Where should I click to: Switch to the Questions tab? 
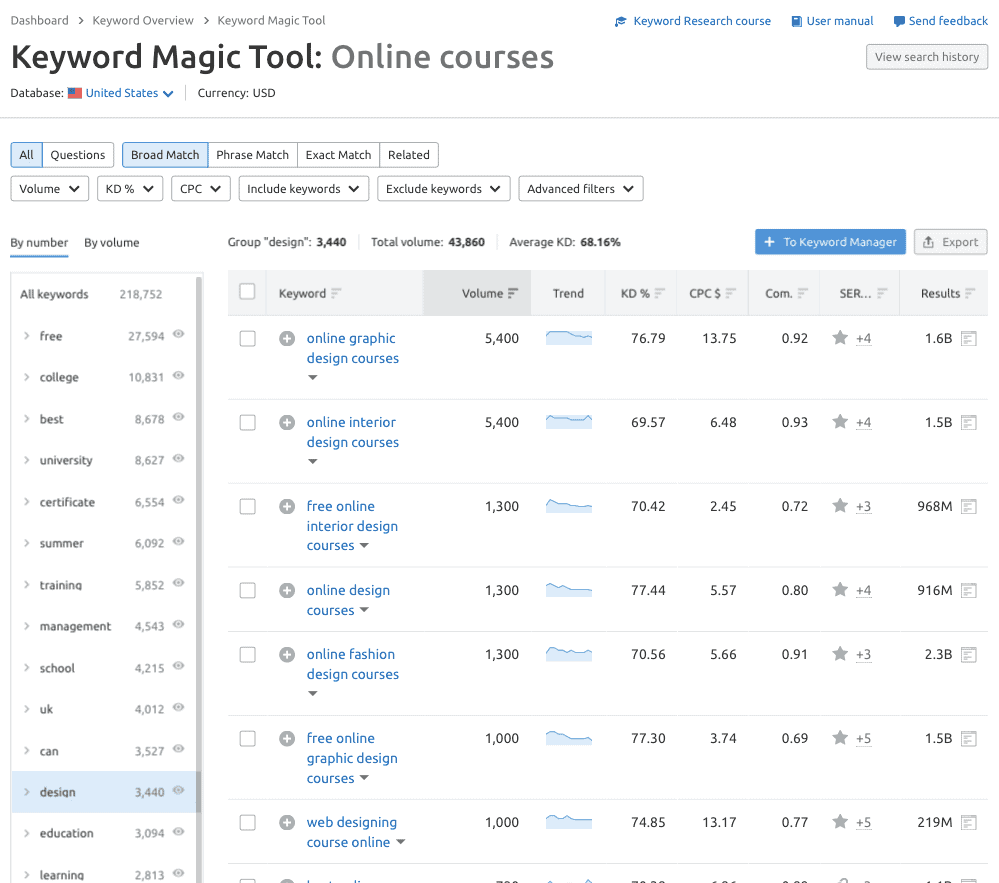tap(77, 154)
